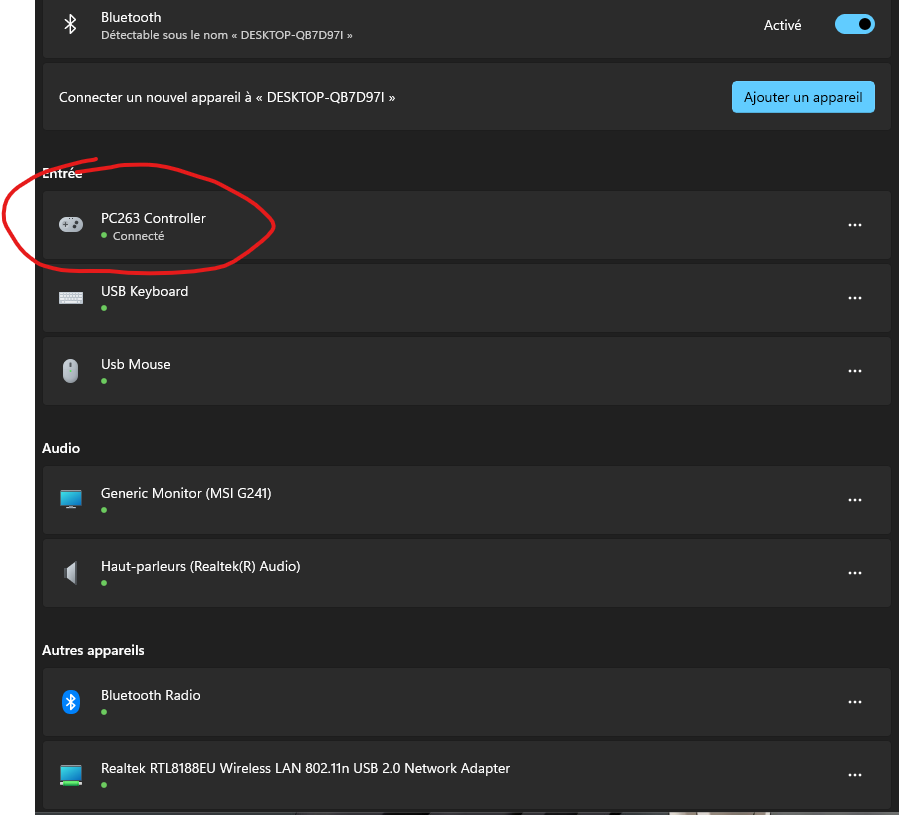Click the Bluetooth title label

(131, 17)
